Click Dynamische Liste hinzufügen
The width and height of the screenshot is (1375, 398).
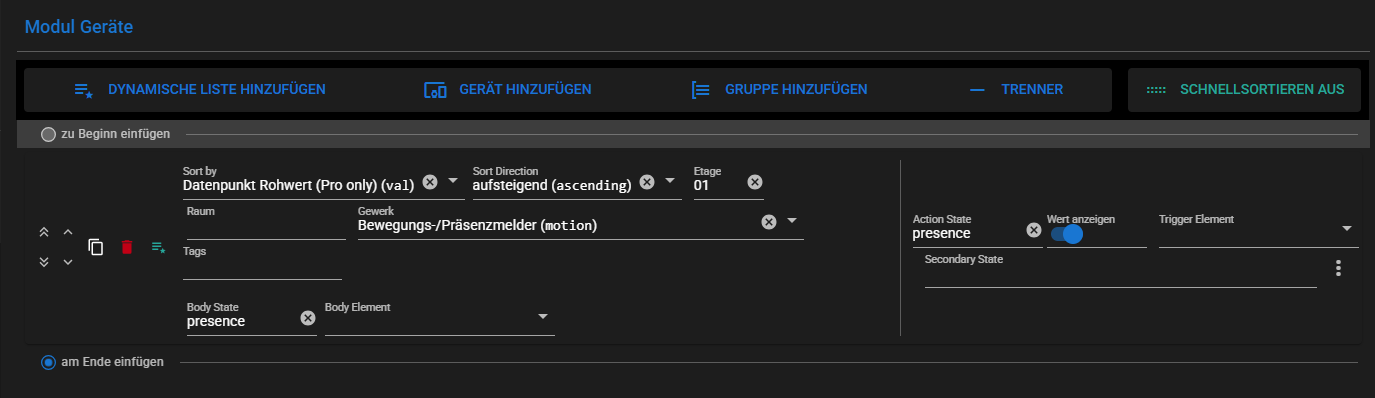200,90
